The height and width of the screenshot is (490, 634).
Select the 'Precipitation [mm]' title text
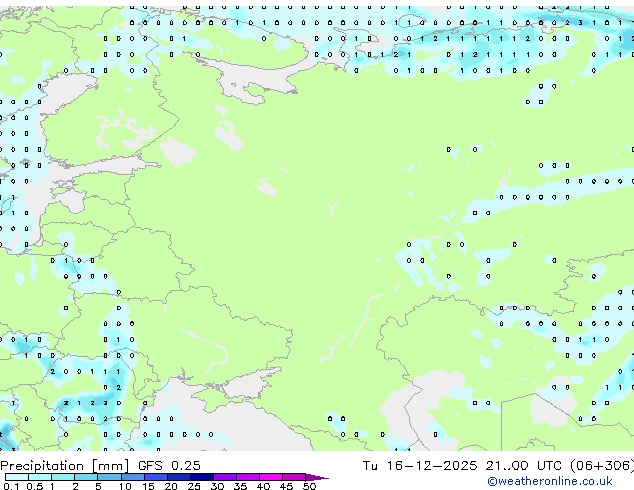(65, 466)
